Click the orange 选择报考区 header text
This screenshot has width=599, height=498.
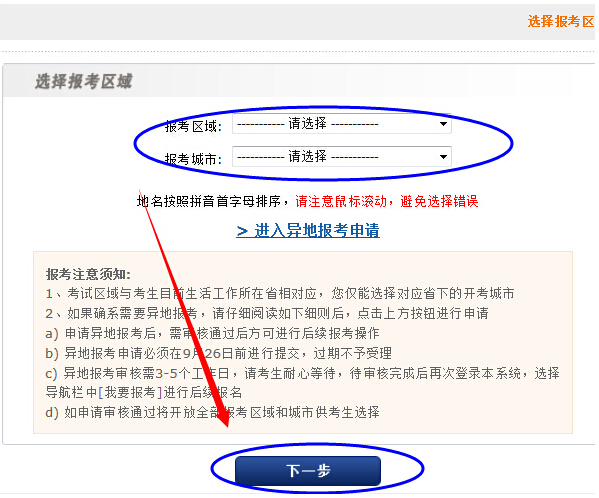pyautogui.click(x=561, y=21)
